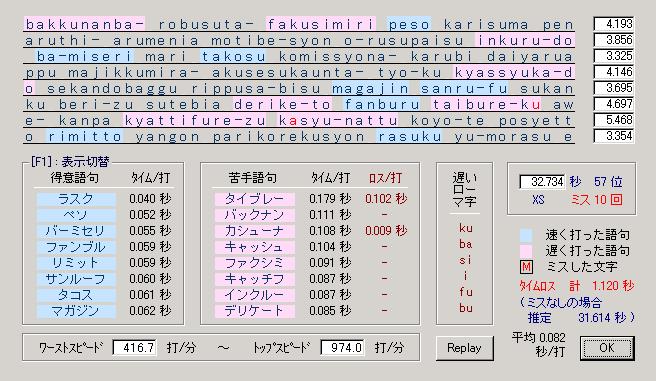Click the blue highlighted word 'rimitto'
656x381 pixels.
[85, 137]
